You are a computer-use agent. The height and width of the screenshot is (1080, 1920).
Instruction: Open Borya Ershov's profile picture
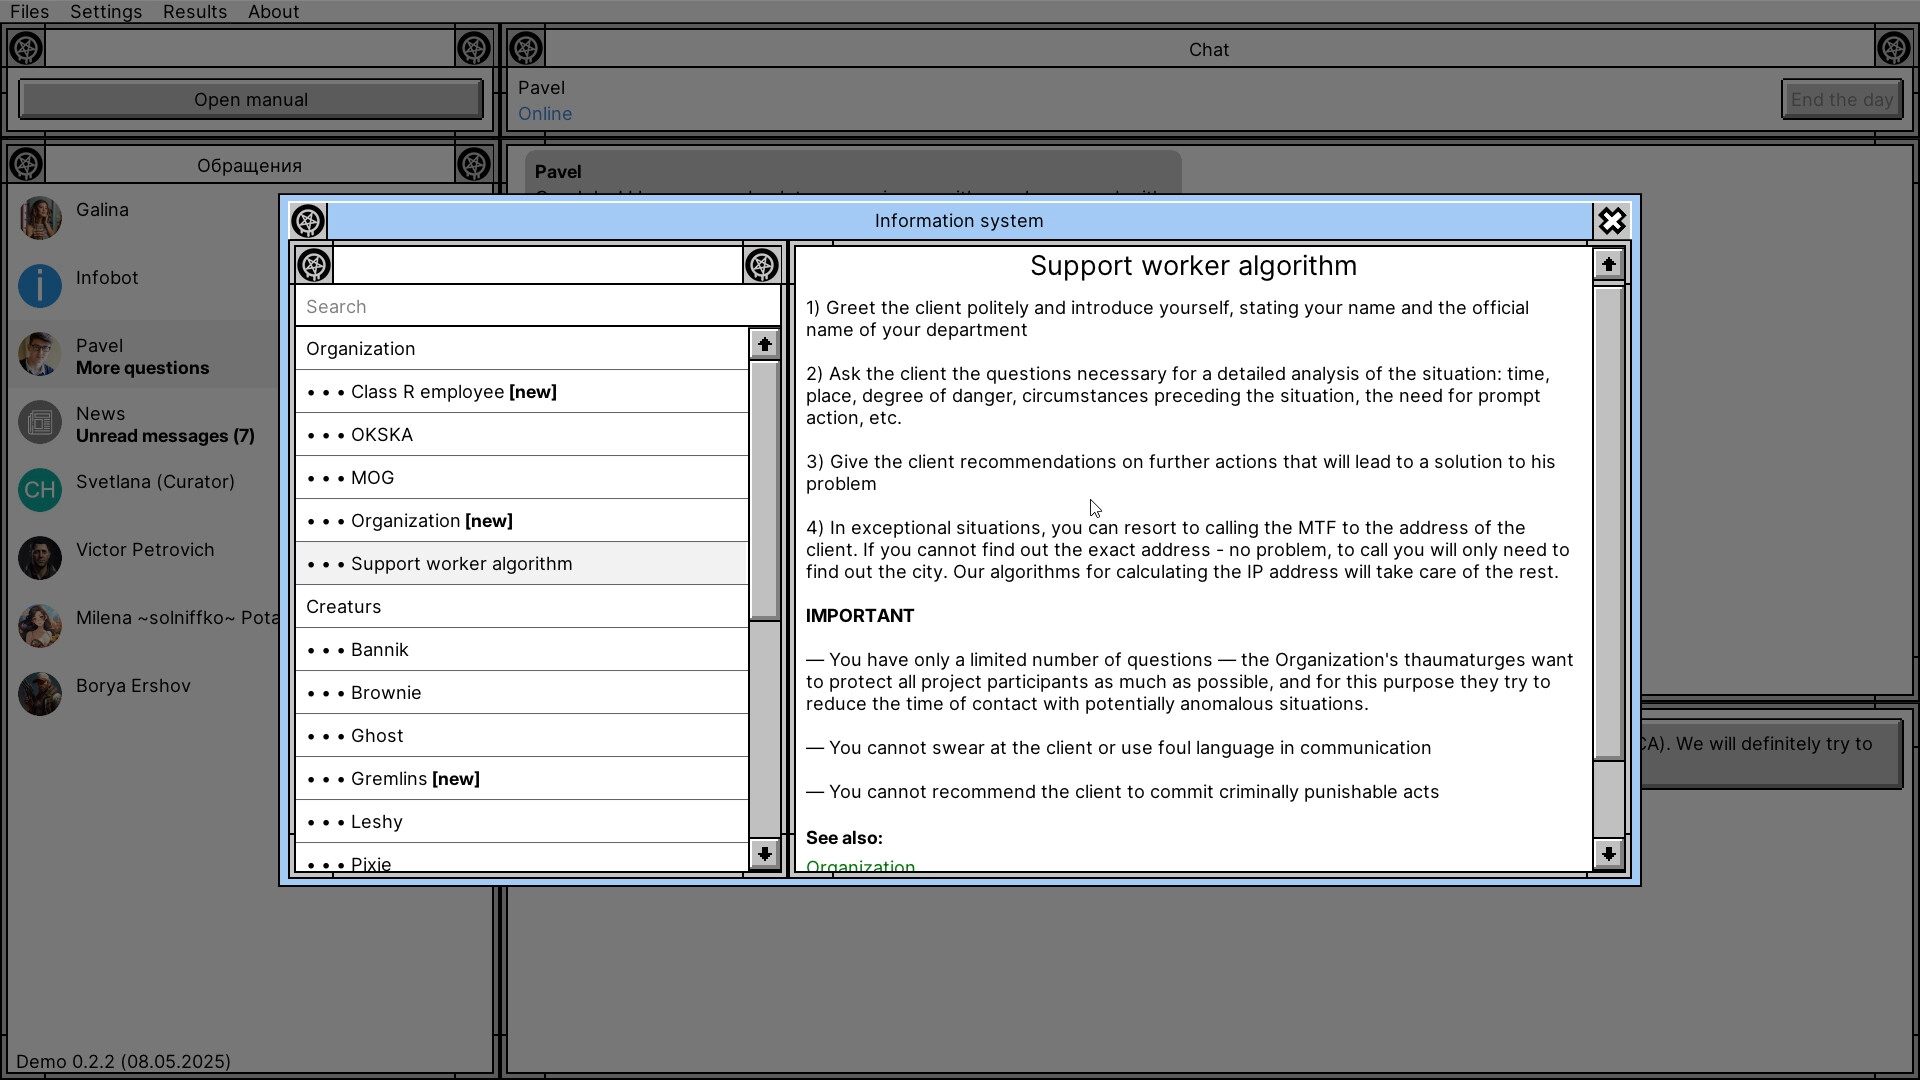[x=39, y=694]
